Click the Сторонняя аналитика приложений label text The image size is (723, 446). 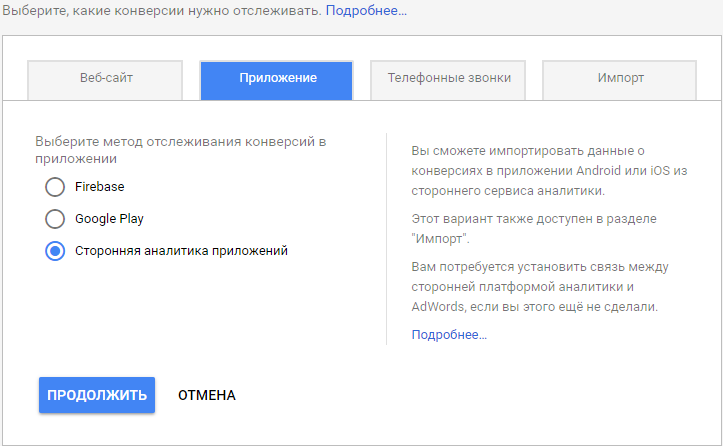(x=181, y=251)
